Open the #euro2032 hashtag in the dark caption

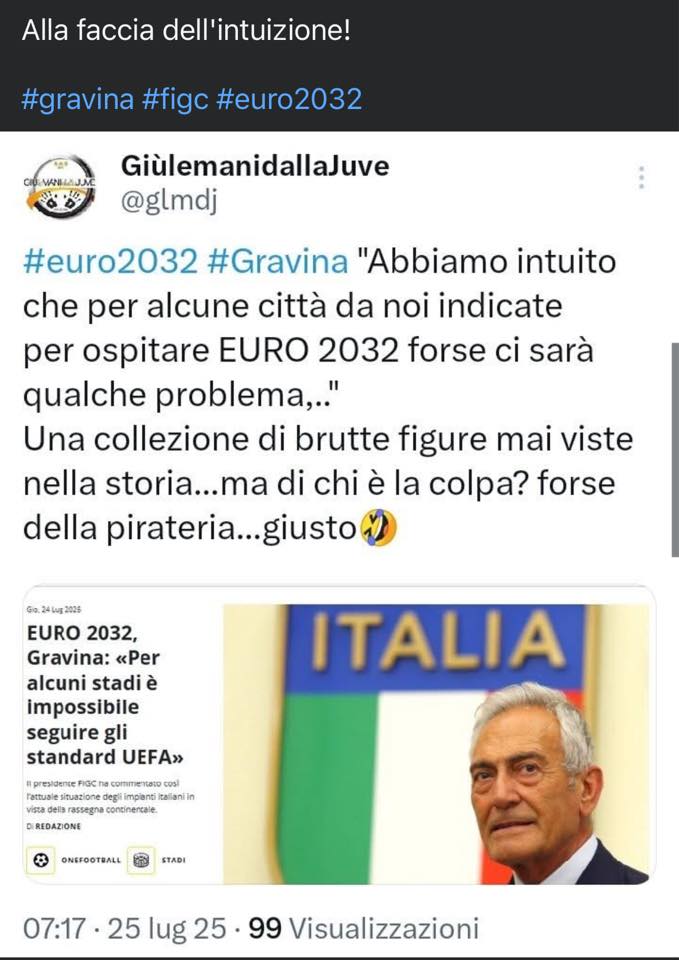[289, 99]
